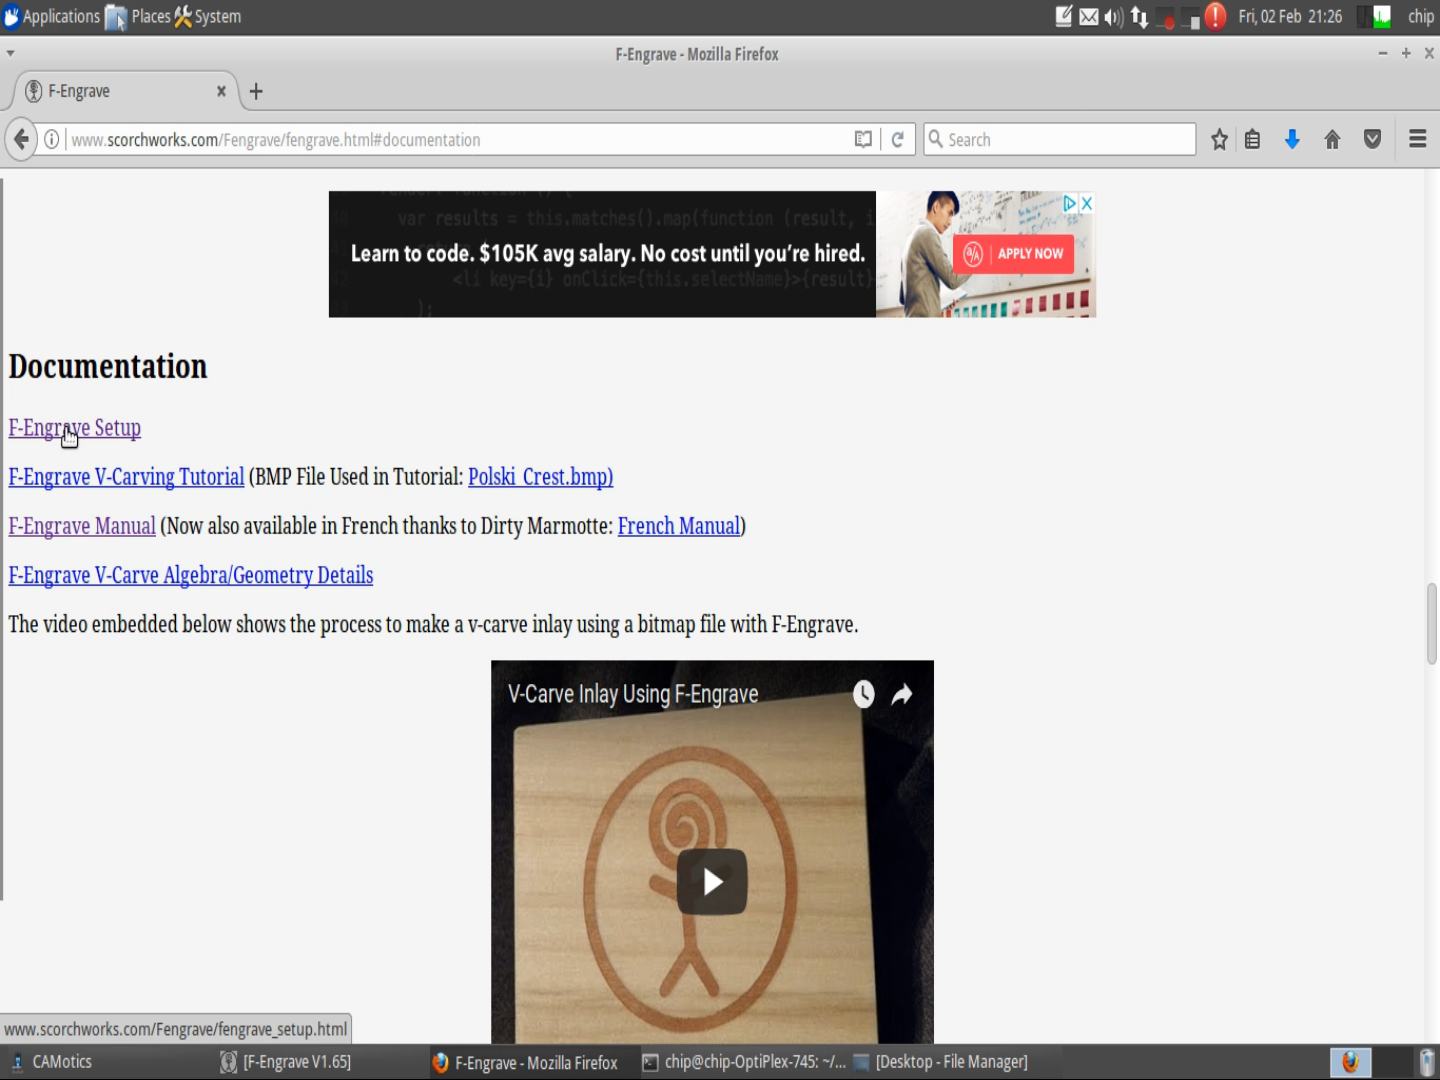Click the page info icon in address bar

point(50,139)
